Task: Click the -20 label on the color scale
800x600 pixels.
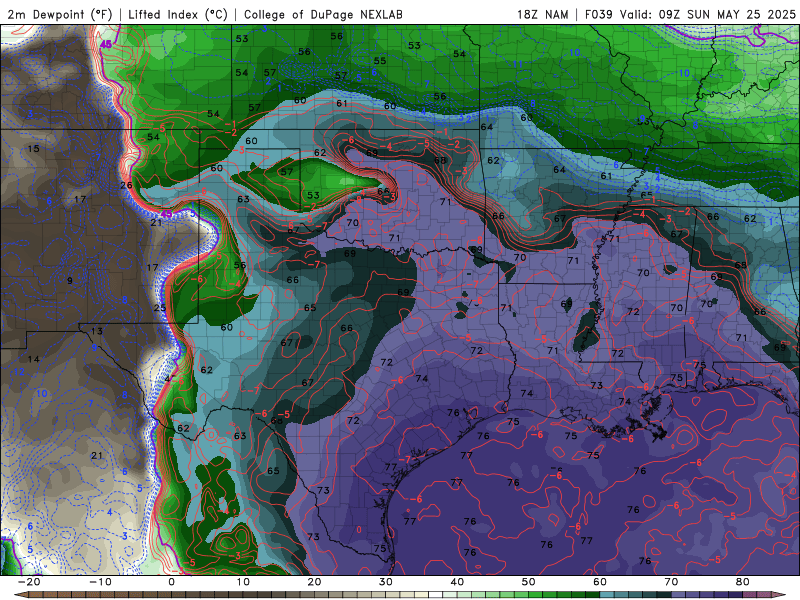Action: coord(29,582)
